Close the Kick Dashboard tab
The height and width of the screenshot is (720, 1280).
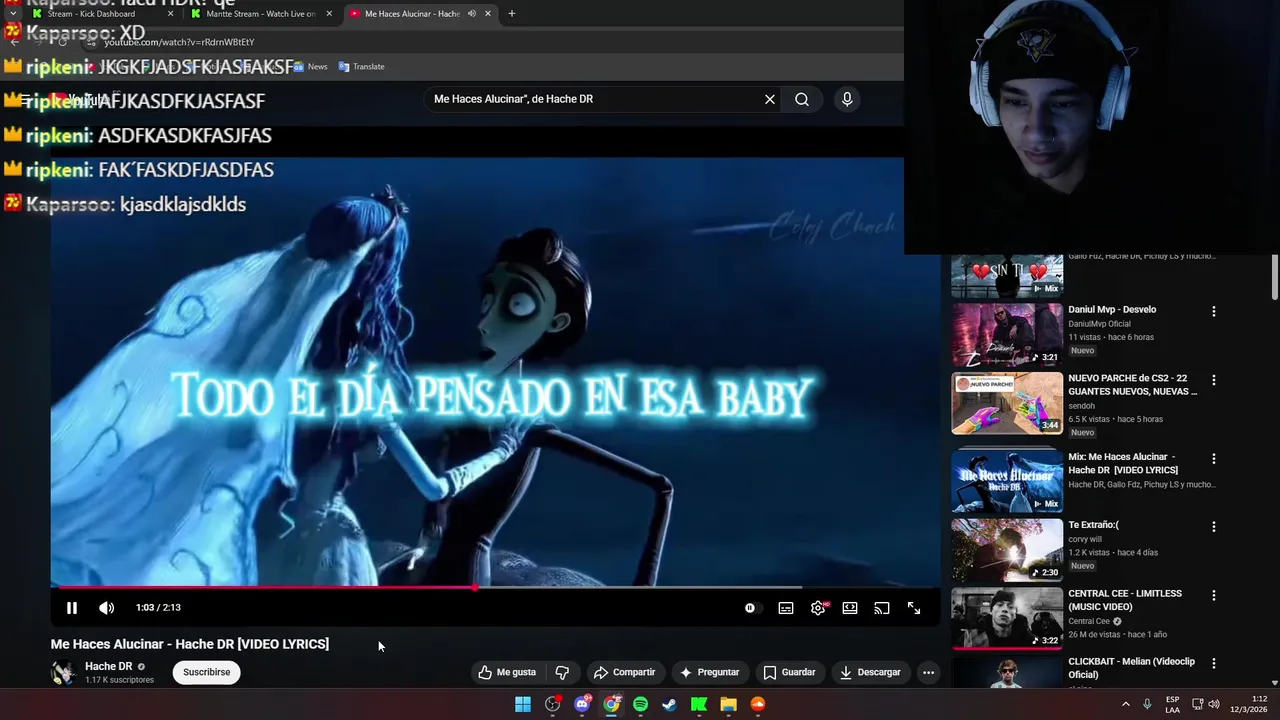coord(170,14)
